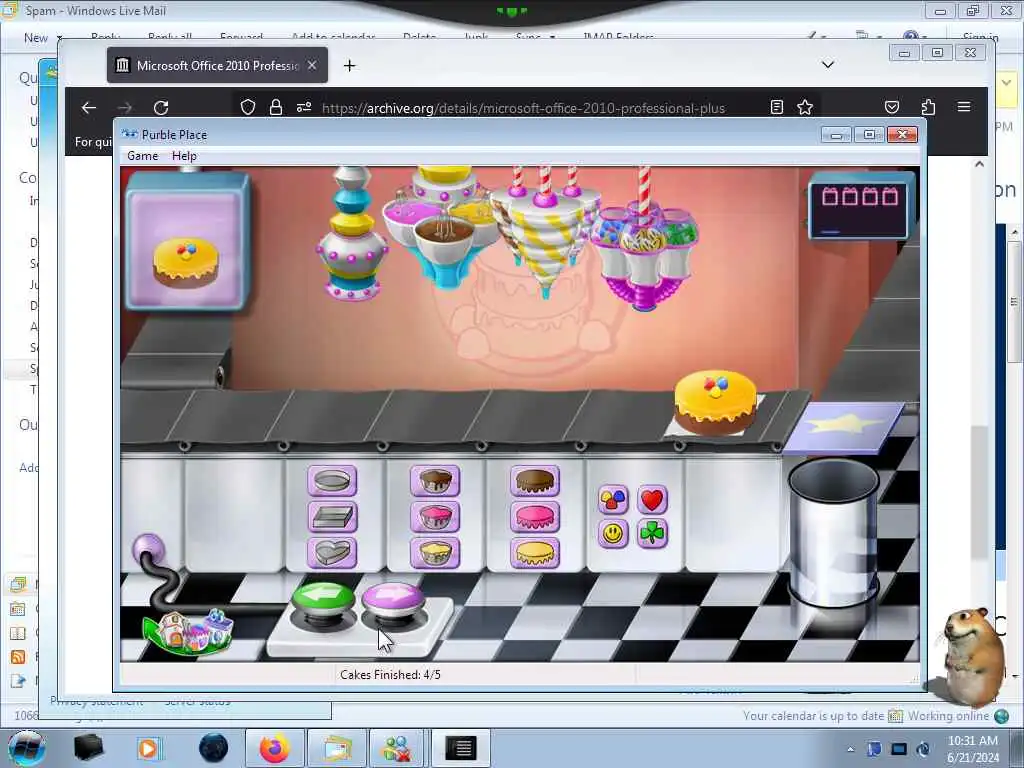Open the browser extensions puzzle icon
Viewport: 1024px width, 768px height.
coord(928,107)
